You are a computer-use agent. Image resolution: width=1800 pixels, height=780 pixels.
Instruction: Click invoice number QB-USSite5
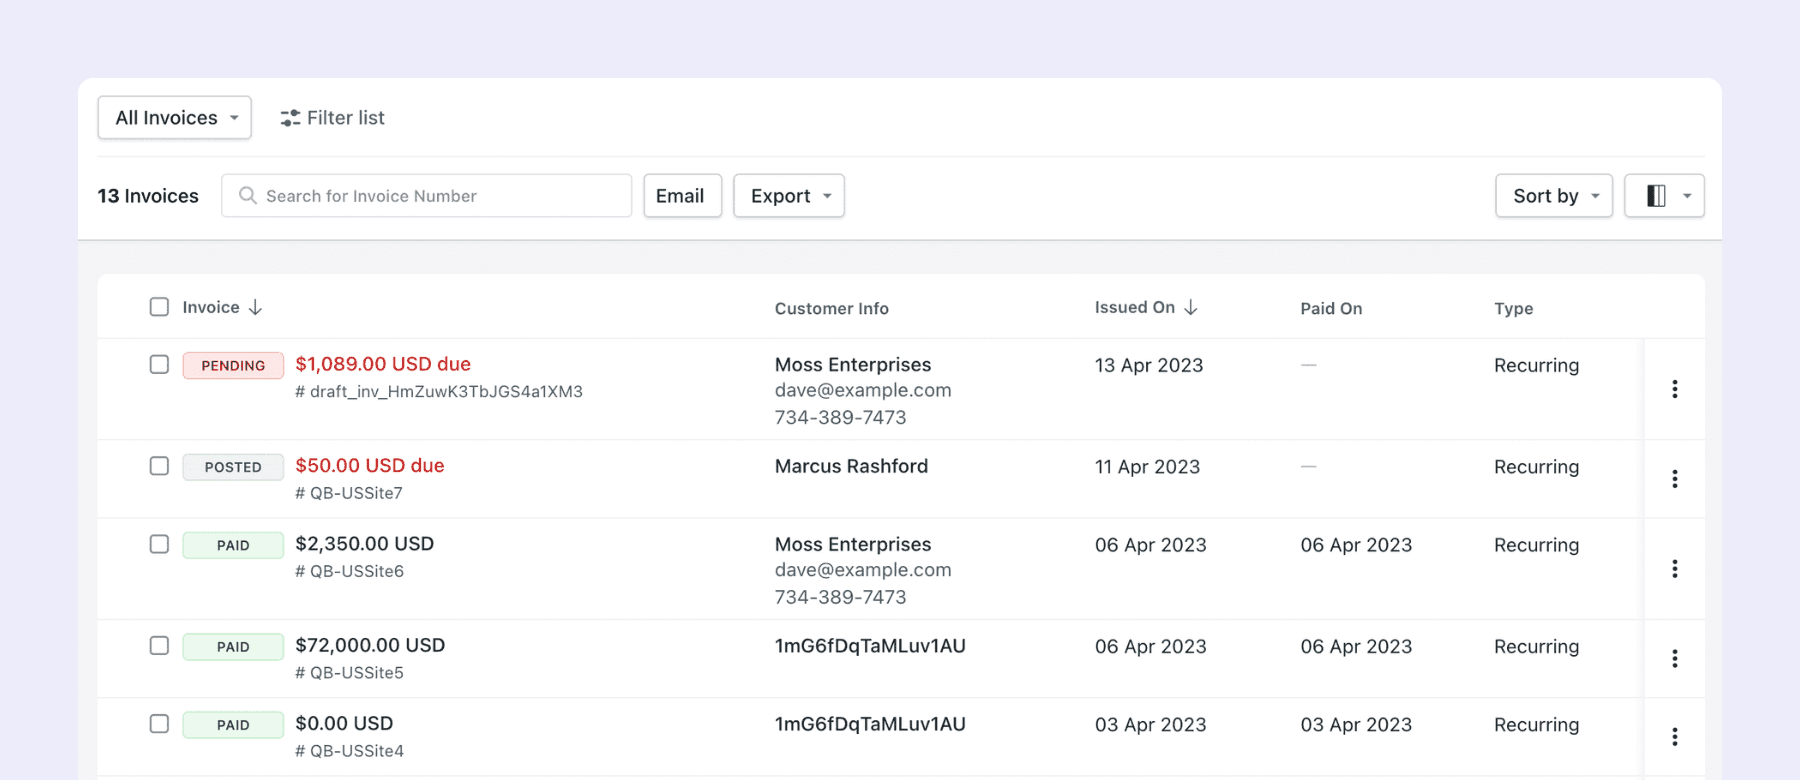(349, 673)
